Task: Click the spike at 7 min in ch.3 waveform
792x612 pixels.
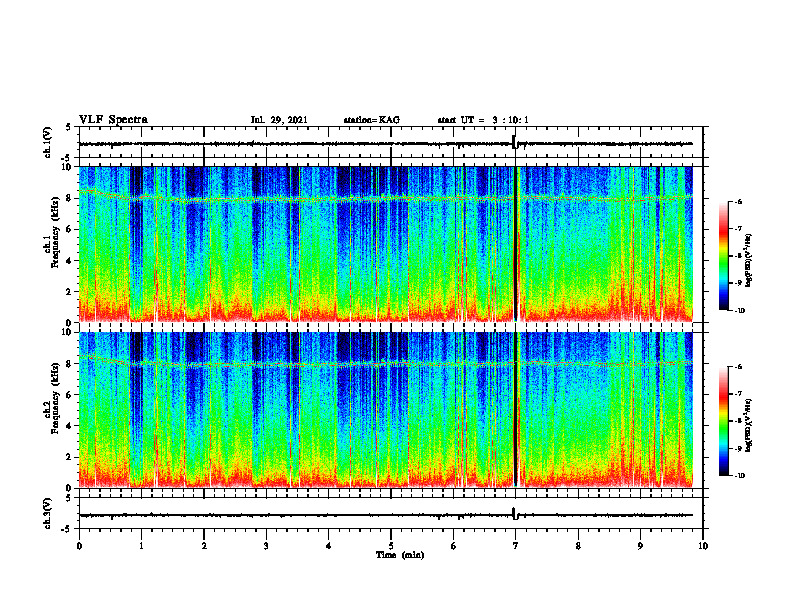Action: click(515, 514)
